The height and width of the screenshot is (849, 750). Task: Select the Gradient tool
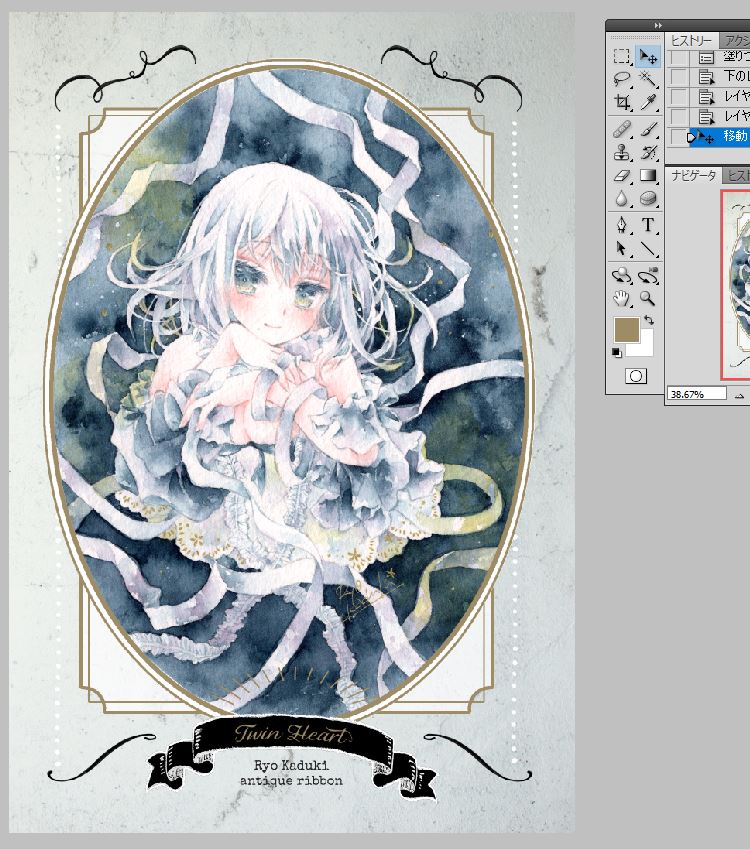point(648,175)
